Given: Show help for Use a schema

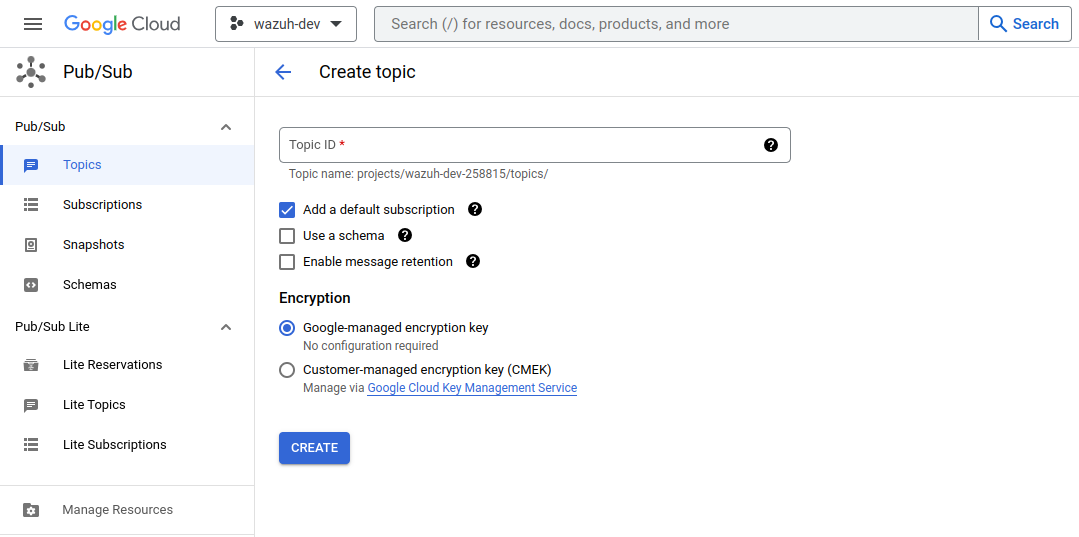Looking at the screenshot, I should pos(405,236).
